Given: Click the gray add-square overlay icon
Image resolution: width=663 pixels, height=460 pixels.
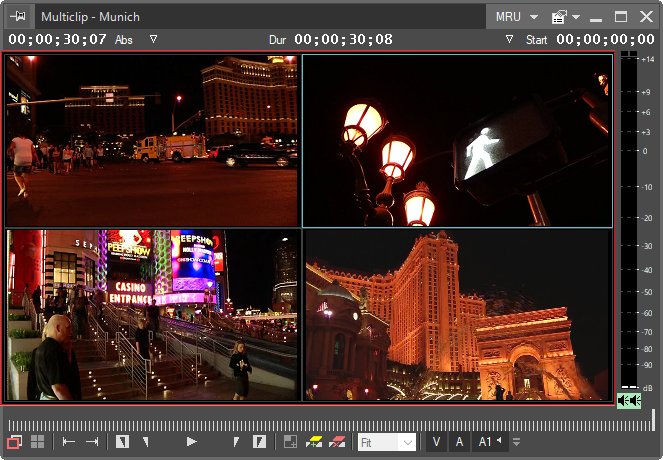Looking at the screenshot, I should click(290, 442).
